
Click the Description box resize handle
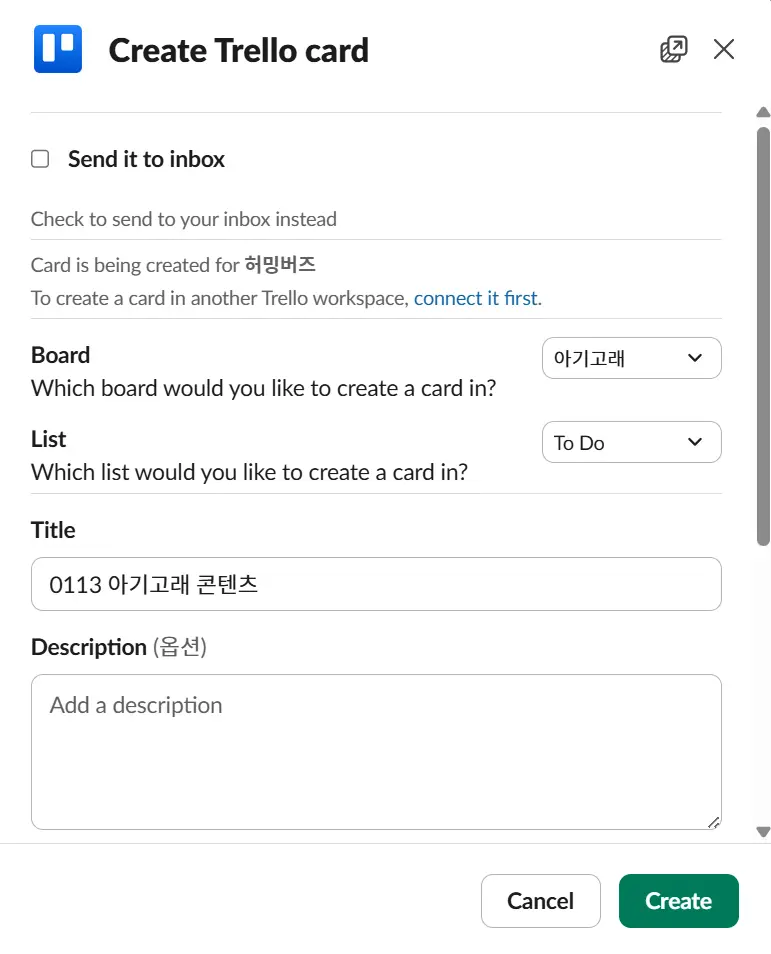point(713,822)
